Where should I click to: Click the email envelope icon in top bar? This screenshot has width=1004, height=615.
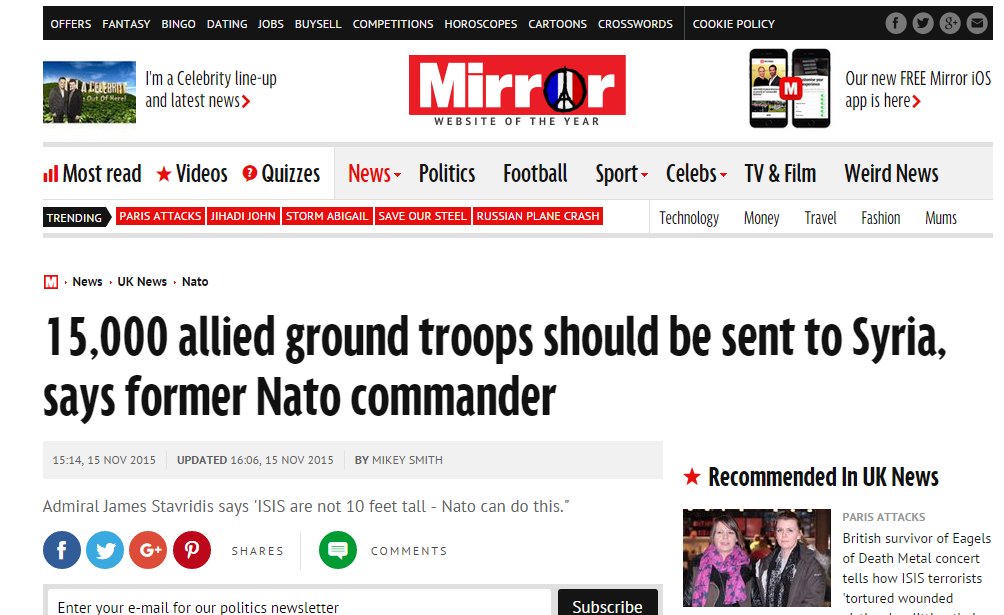(x=976, y=24)
